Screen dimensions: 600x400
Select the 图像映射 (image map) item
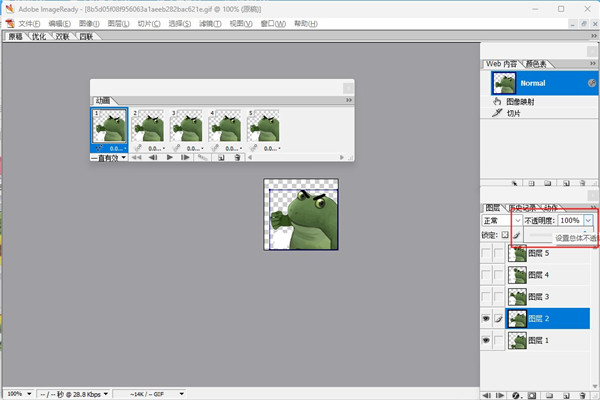(x=522, y=101)
